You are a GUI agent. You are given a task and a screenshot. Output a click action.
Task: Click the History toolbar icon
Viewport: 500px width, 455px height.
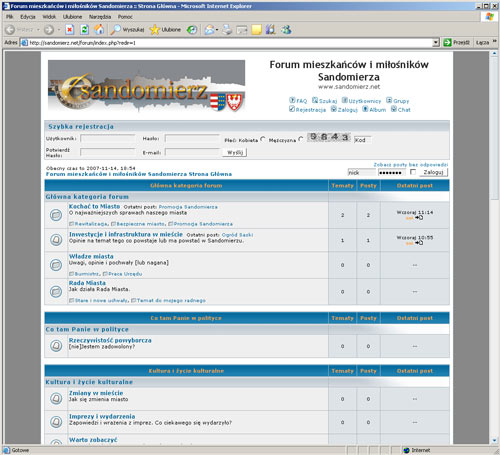point(192,30)
